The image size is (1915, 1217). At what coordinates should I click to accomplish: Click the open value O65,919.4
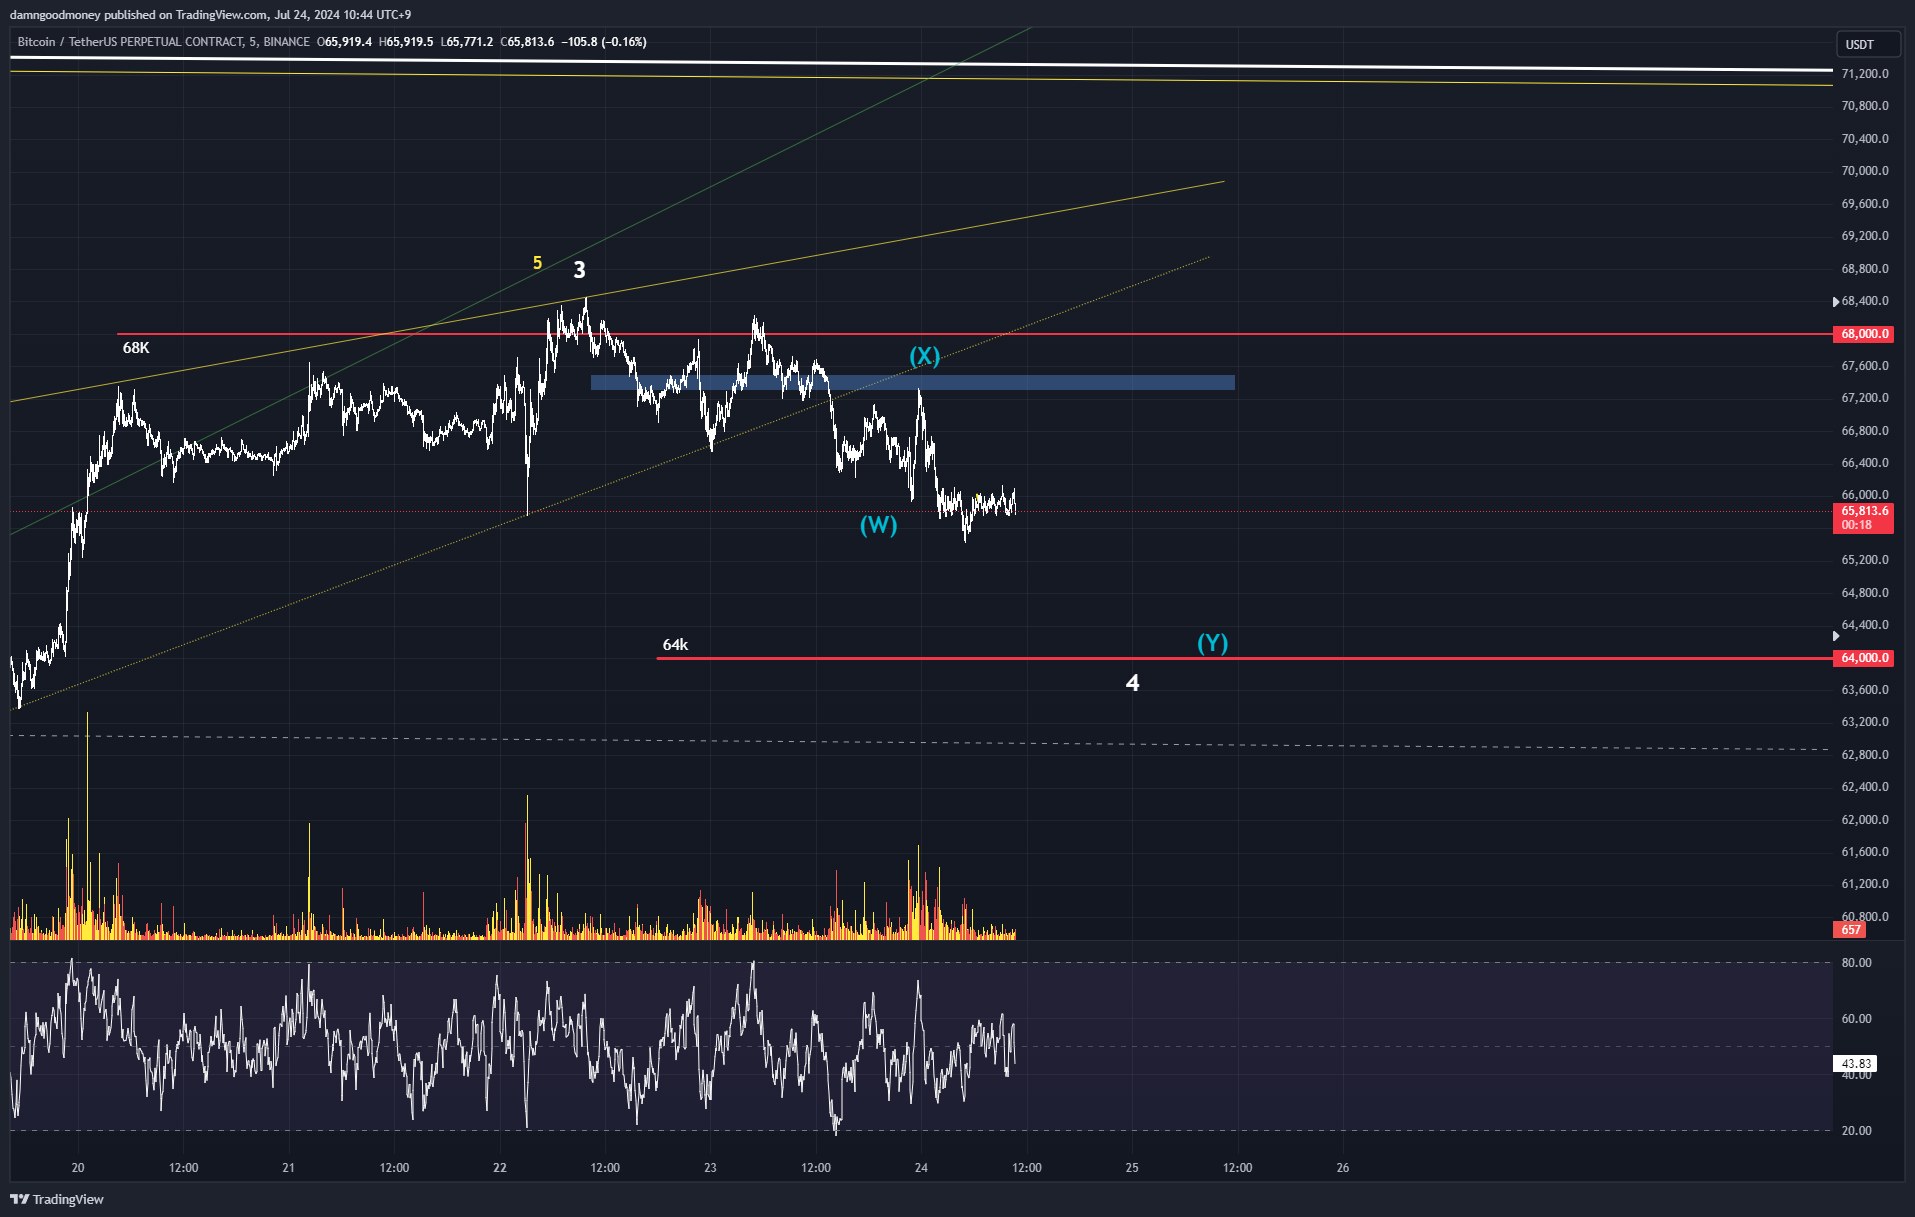point(345,42)
